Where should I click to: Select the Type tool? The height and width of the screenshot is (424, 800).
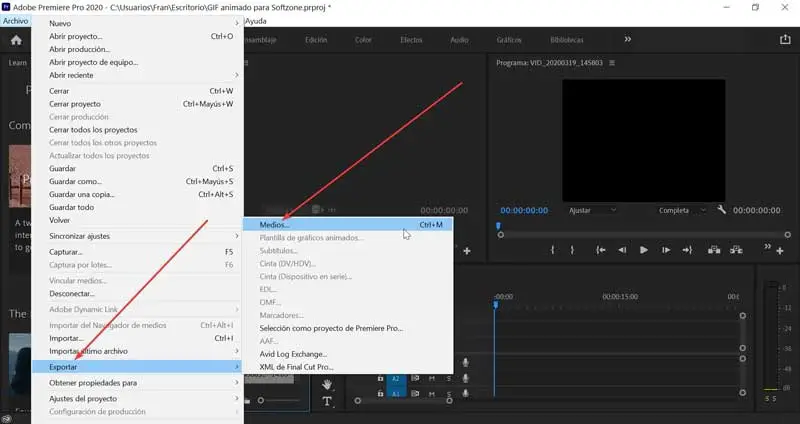tap(327, 402)
